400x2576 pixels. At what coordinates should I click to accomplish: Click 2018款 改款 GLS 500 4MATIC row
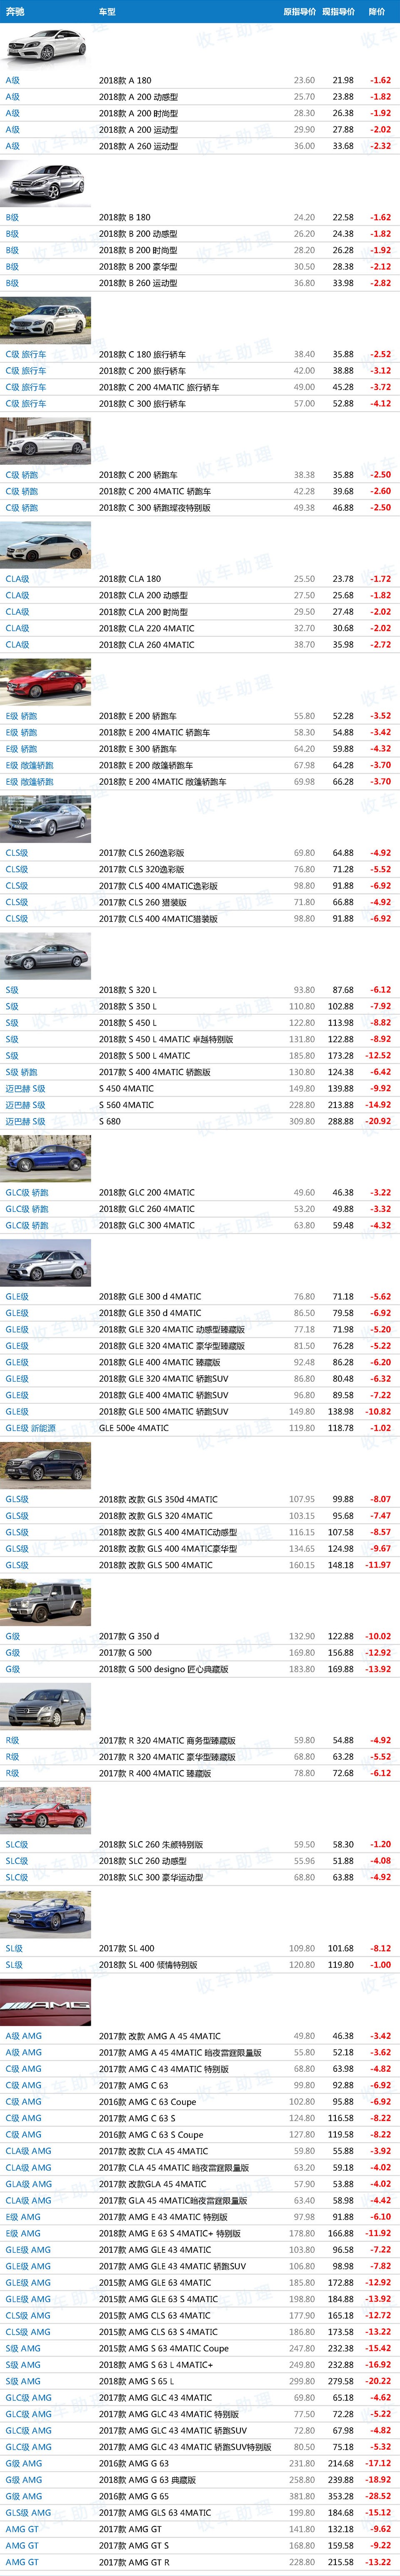pos(200,1565)
